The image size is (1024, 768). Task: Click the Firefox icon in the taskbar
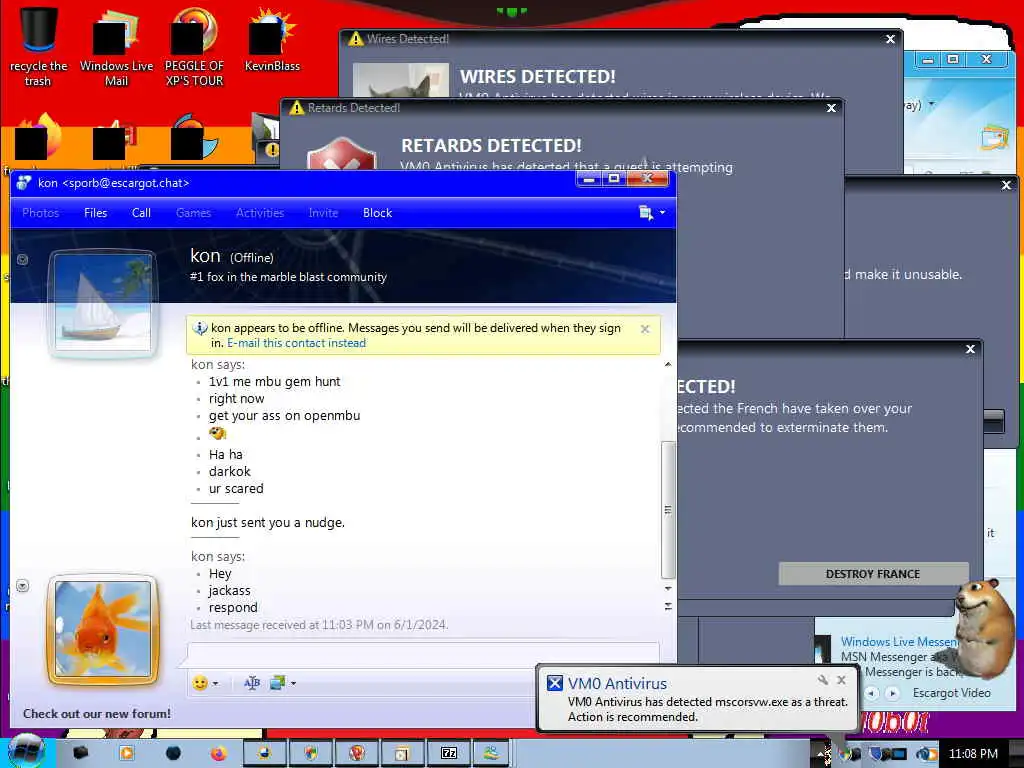coord(219,754)
